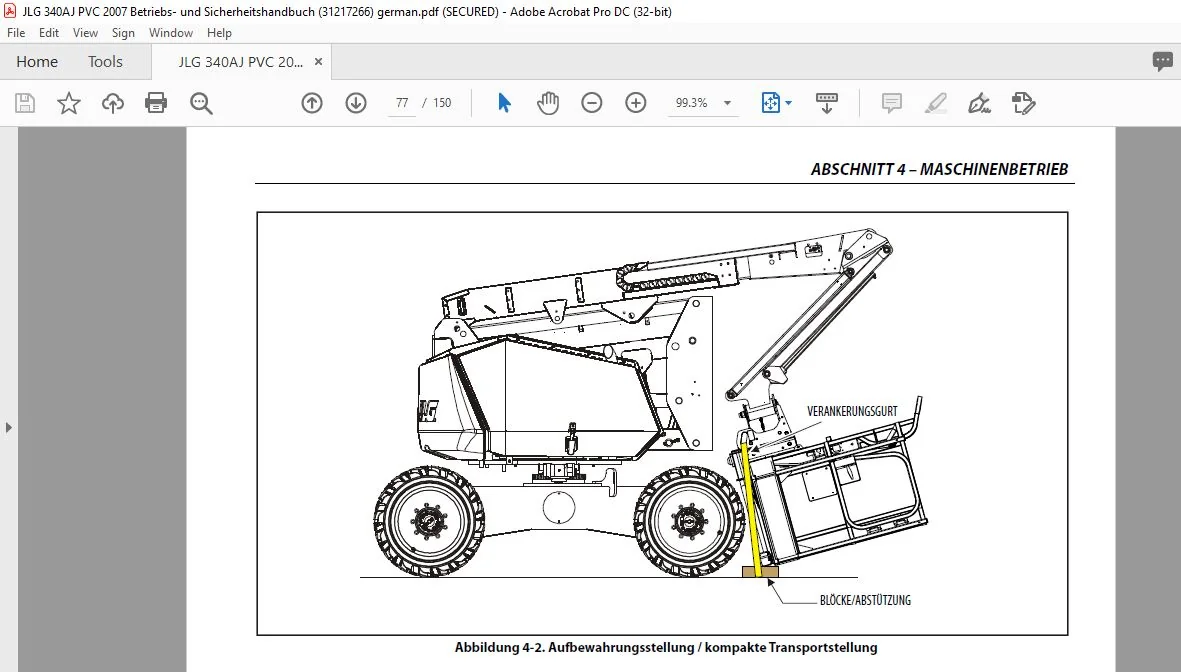
Task: Add a sticky note comment
Action: tap(892, 103)
